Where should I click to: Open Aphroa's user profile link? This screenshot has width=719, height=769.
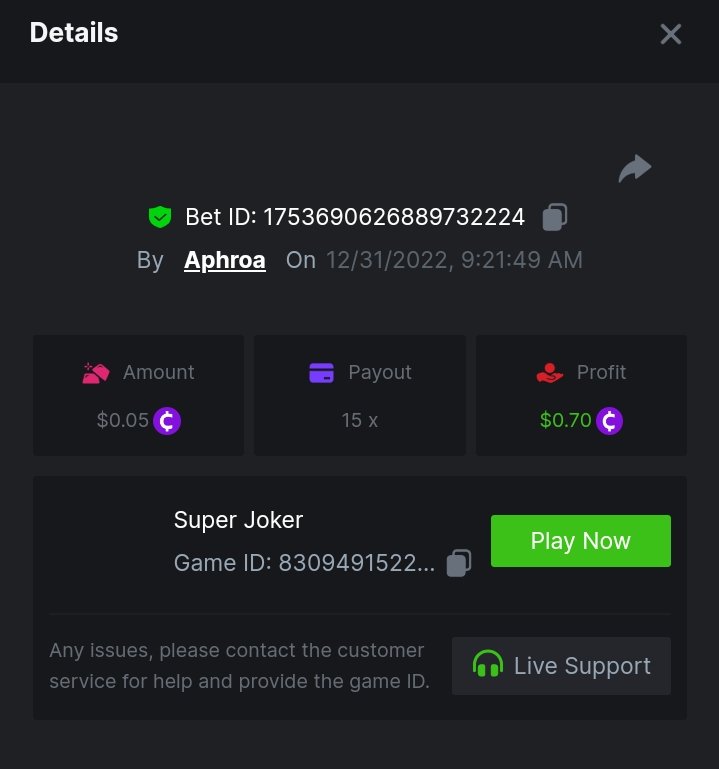point(225,261)
